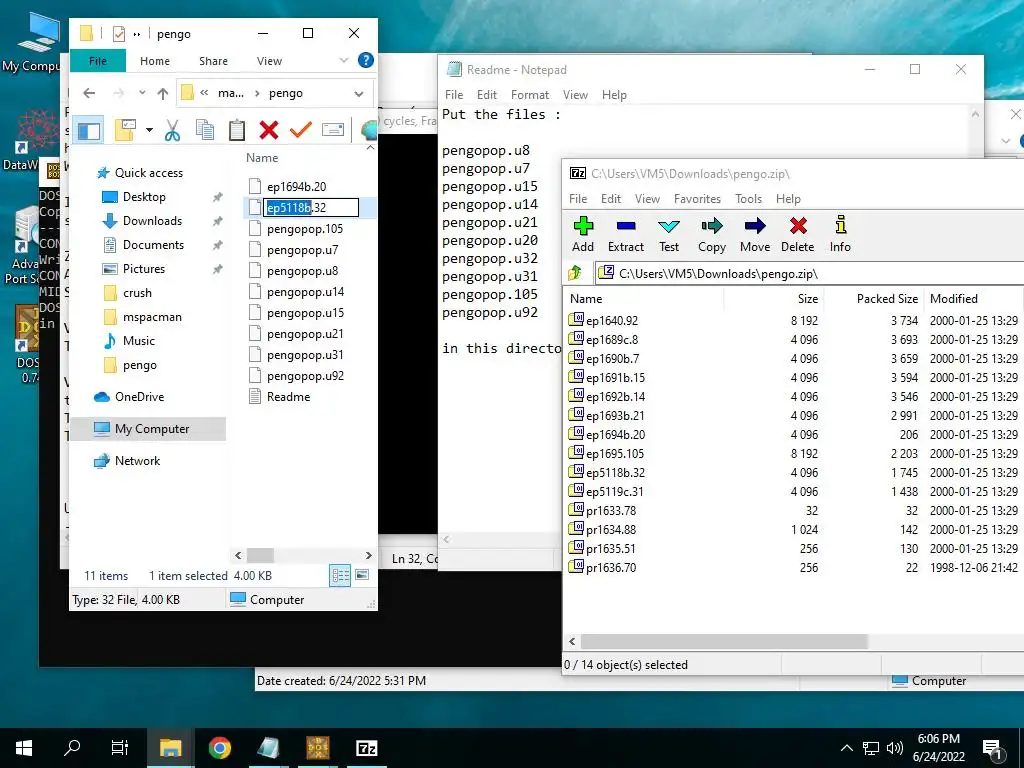Open the Explorer Help question mark
1024x768 pixels.
(x=366, y=61)
